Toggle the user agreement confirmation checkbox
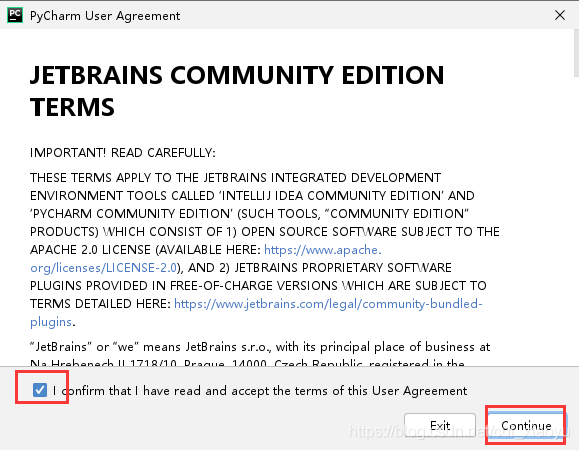This screenshot has width=579, height=450. [40, 390]
